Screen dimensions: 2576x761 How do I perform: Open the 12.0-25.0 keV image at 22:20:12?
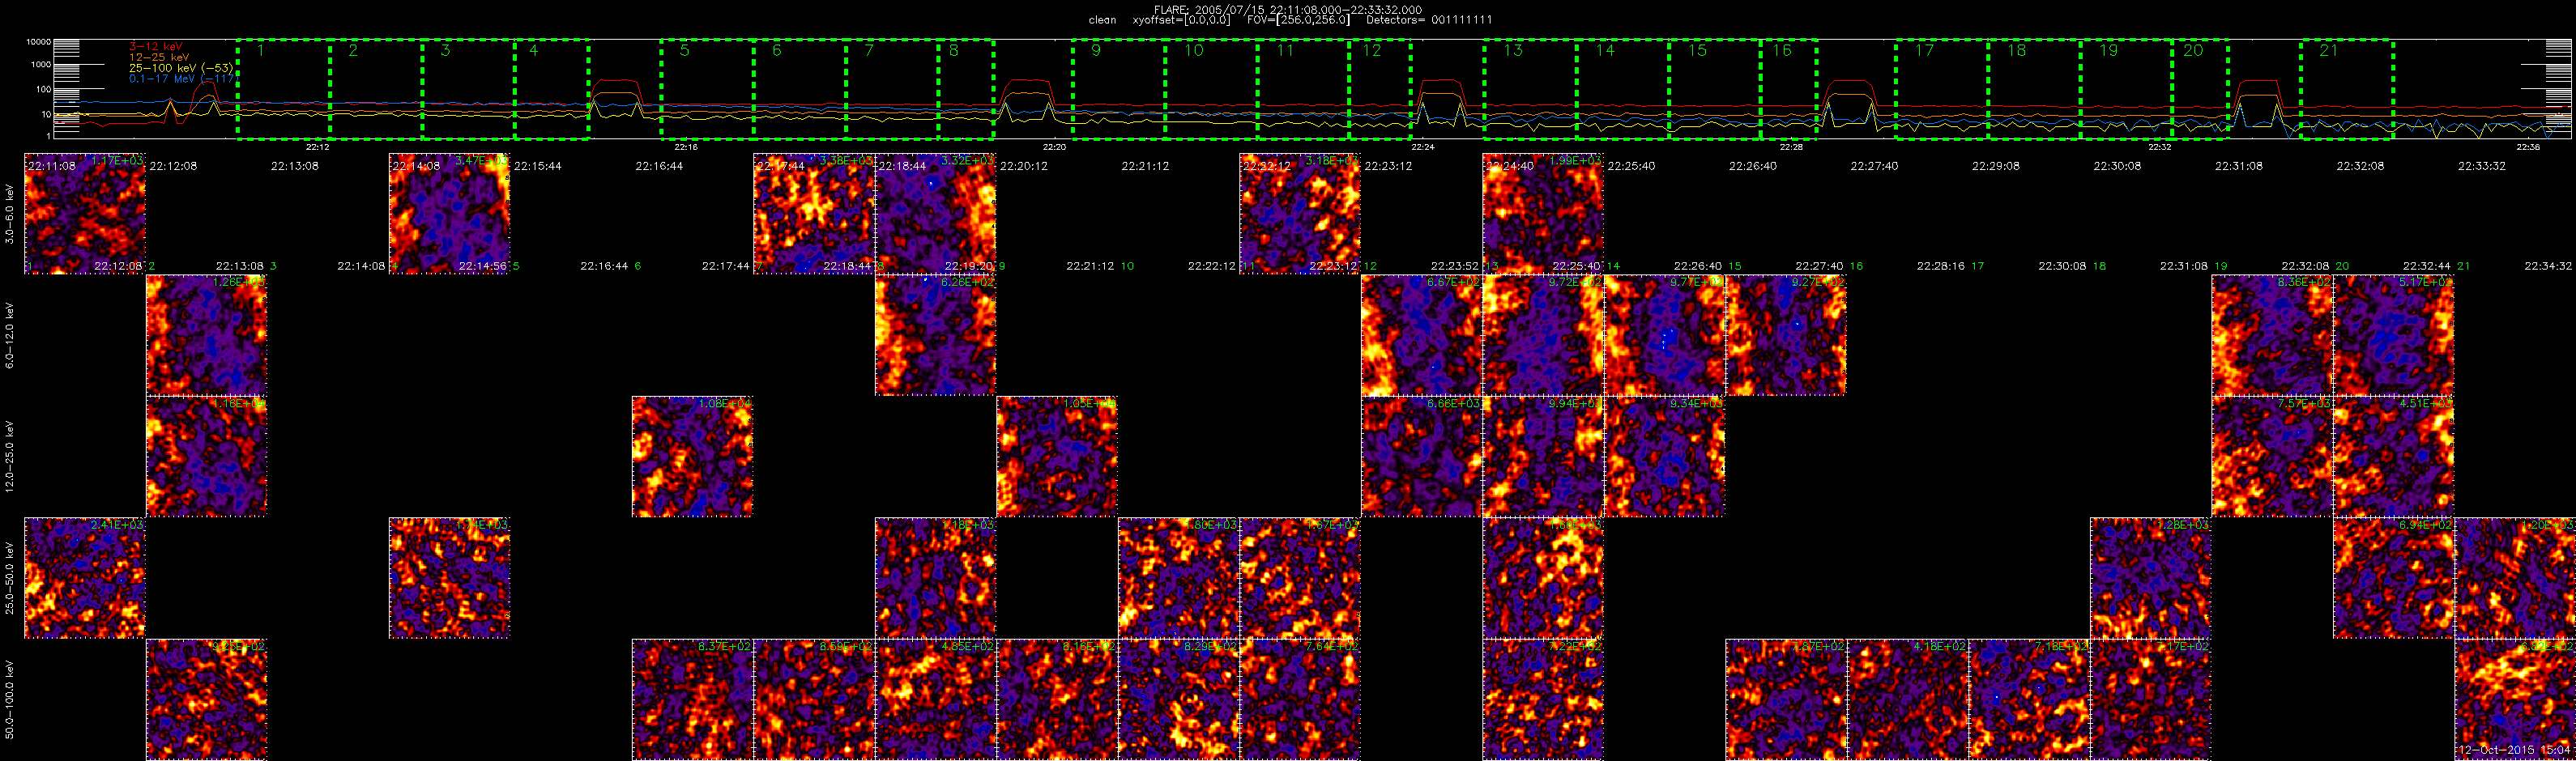1057,457
